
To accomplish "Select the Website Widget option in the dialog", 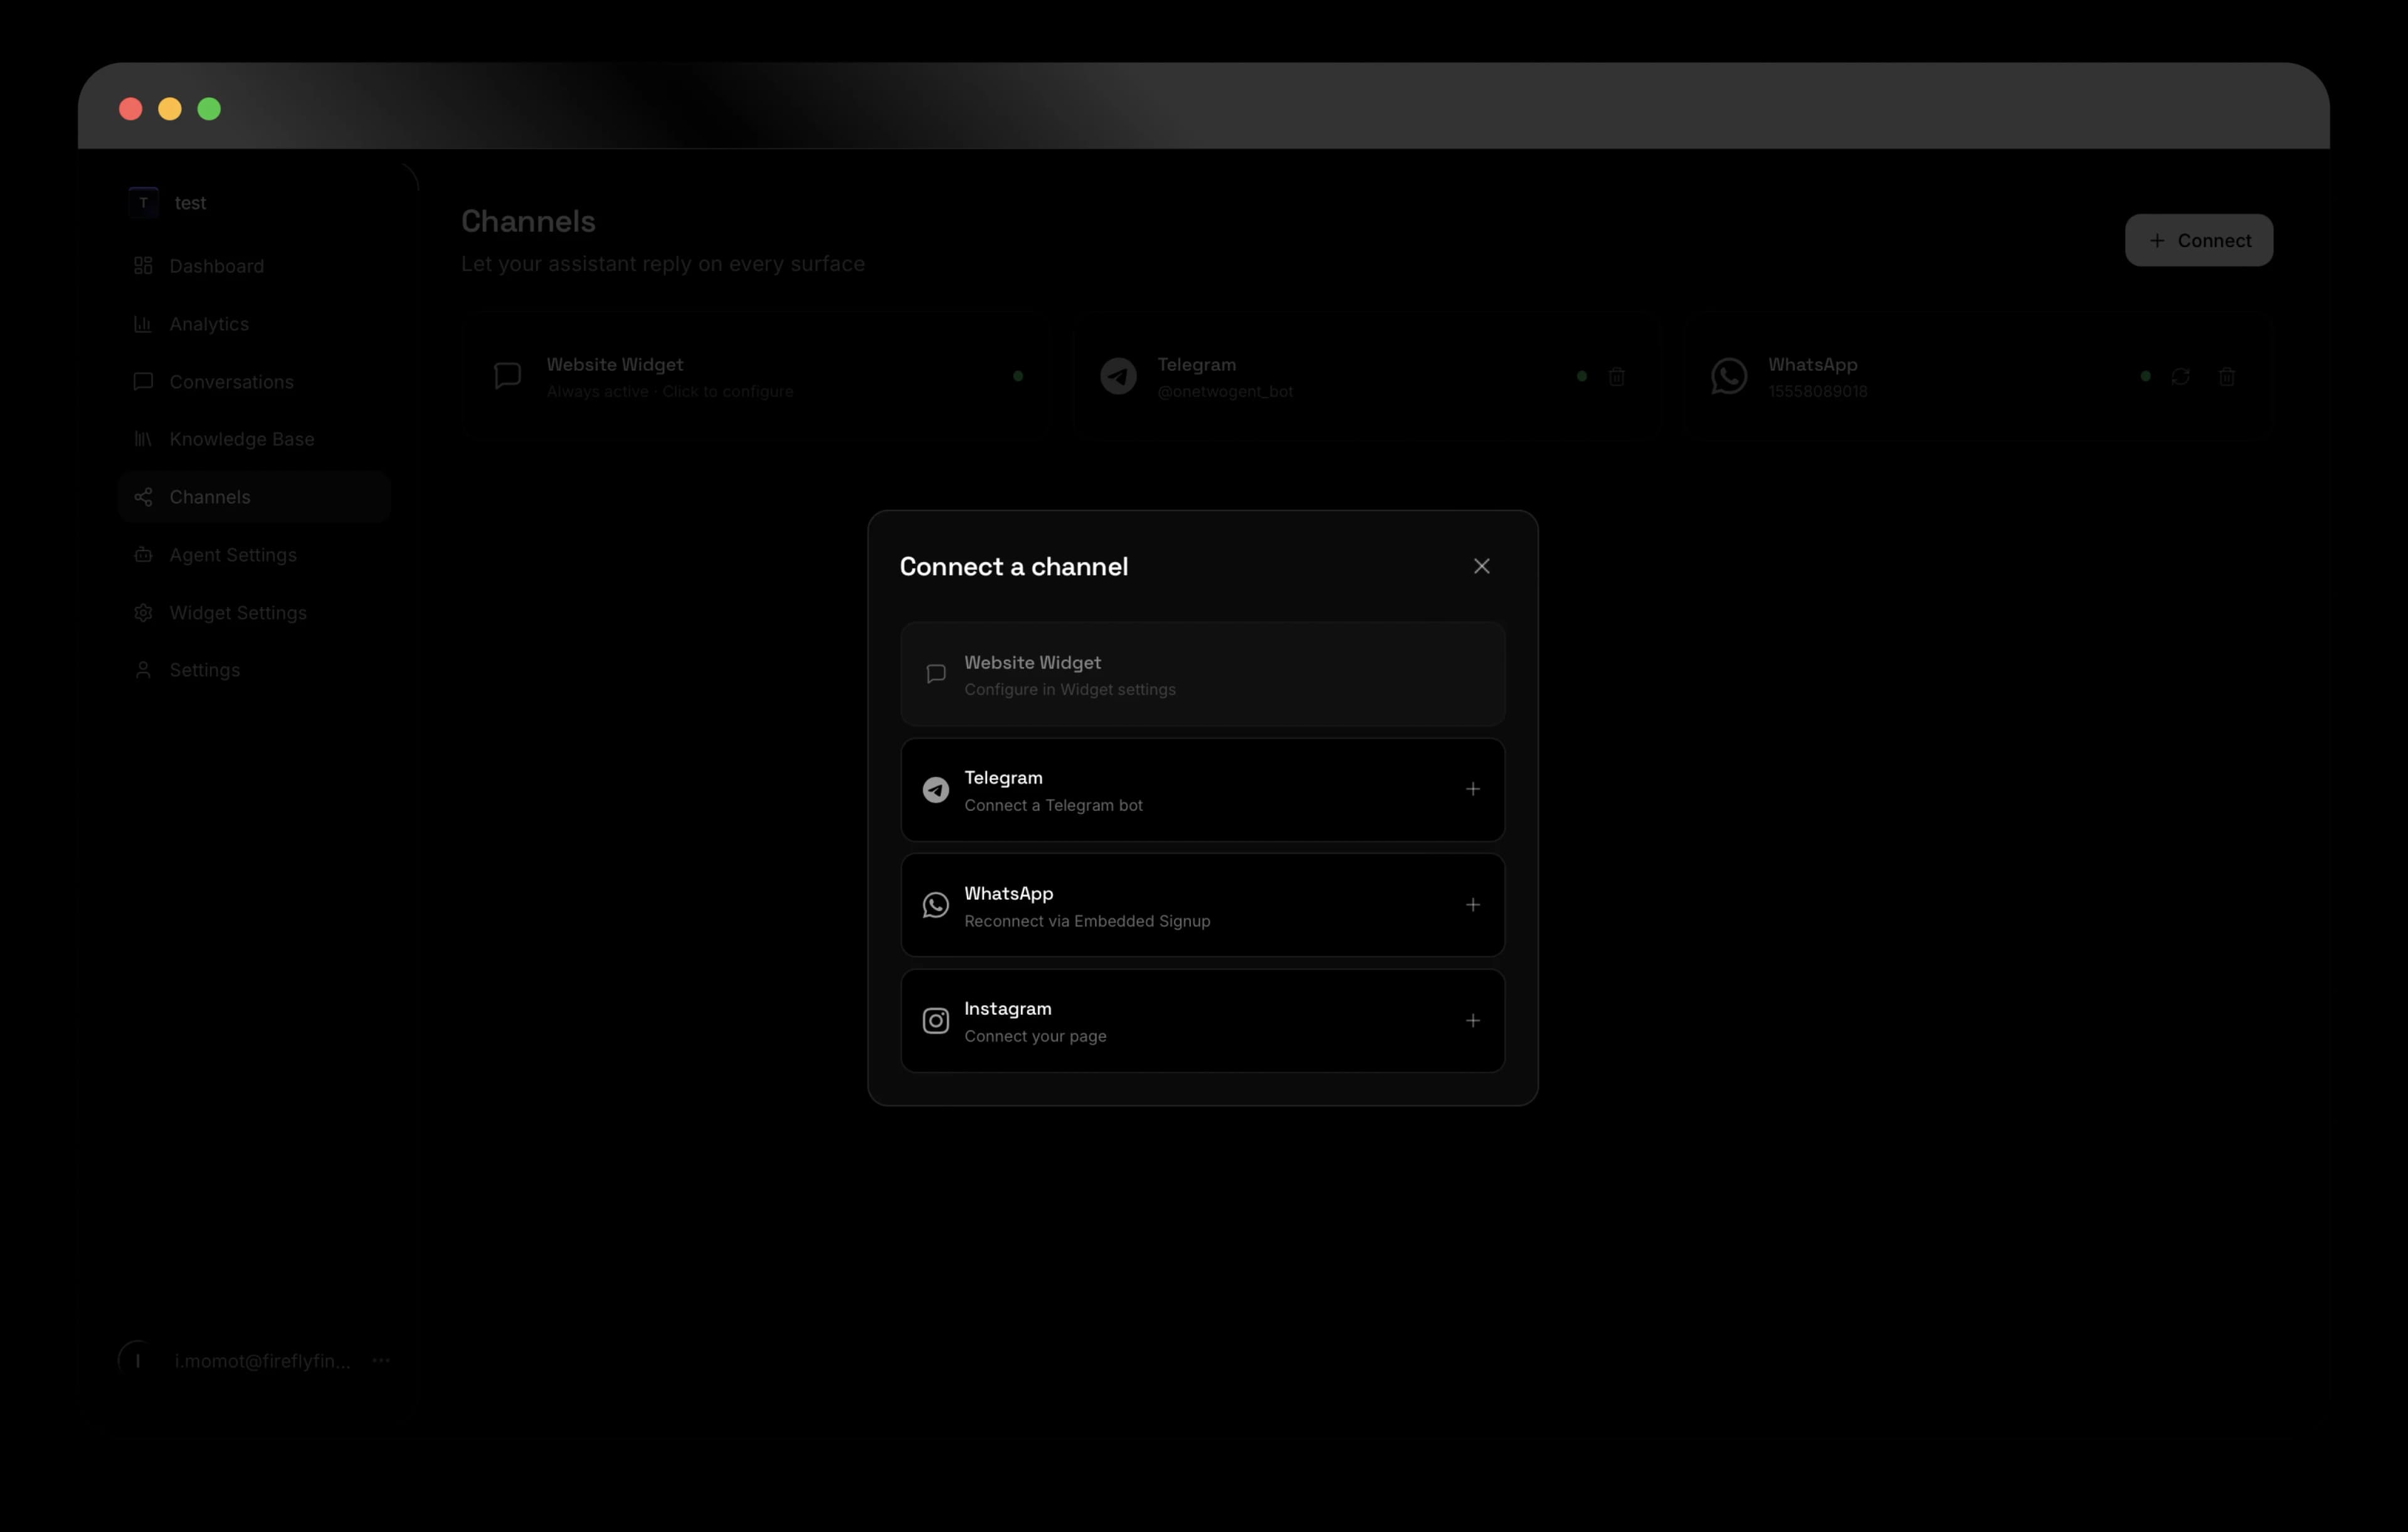I will 1202,674.
